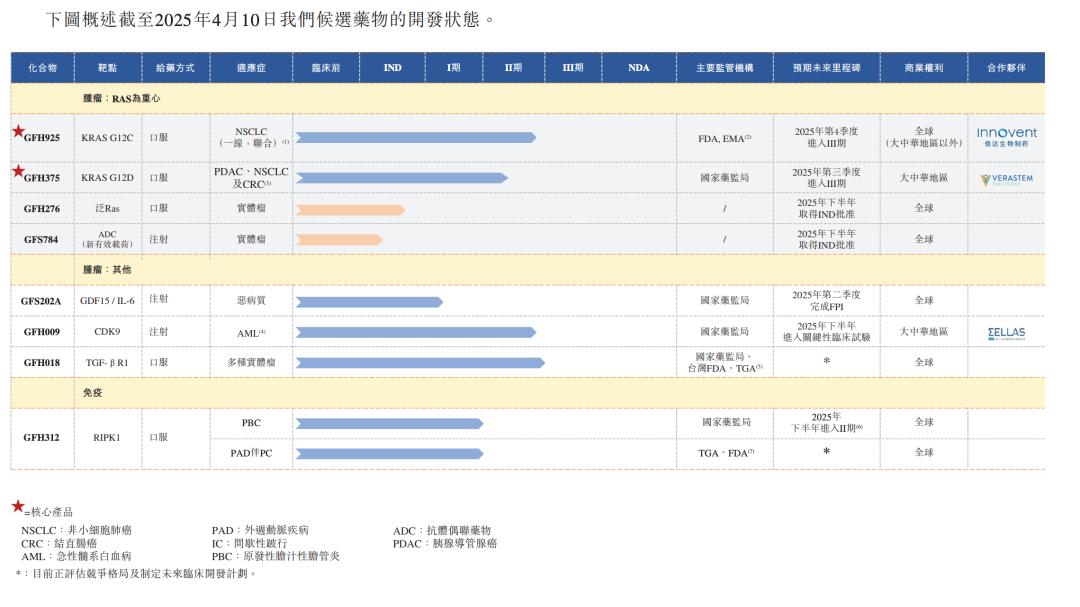
Task: Click the red star in the 核心產品 legend
Action: point(19,506)
